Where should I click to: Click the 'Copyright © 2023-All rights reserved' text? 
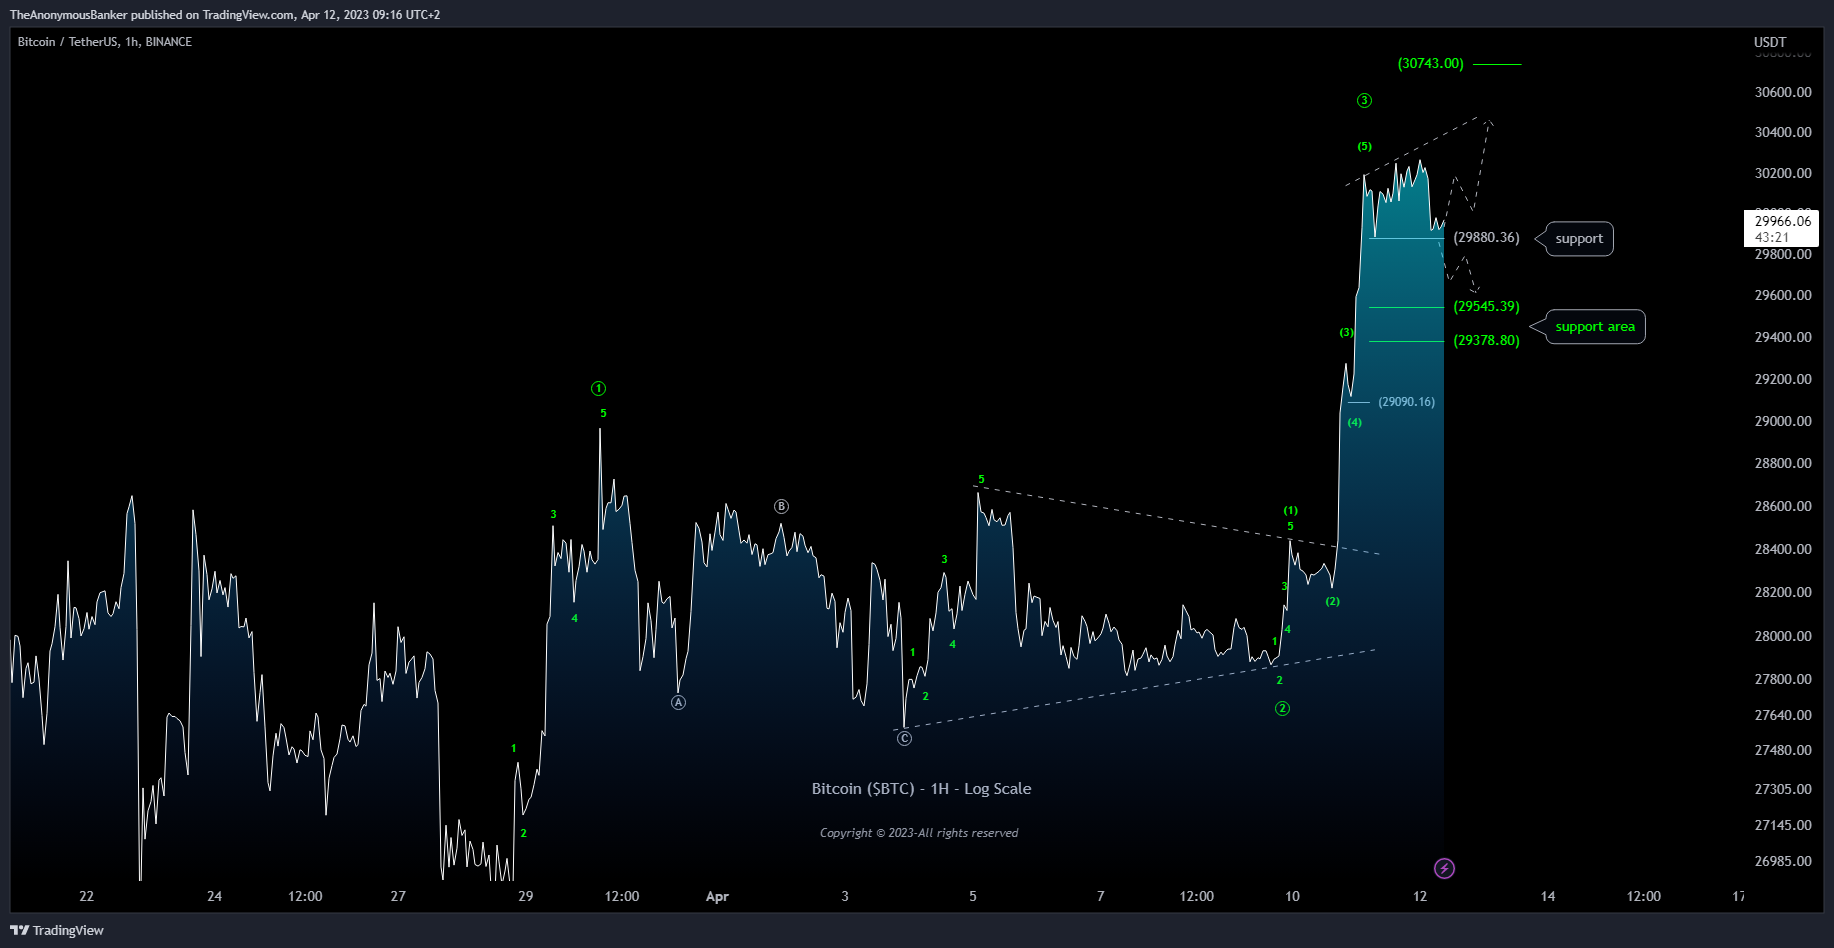pos(919,832)
